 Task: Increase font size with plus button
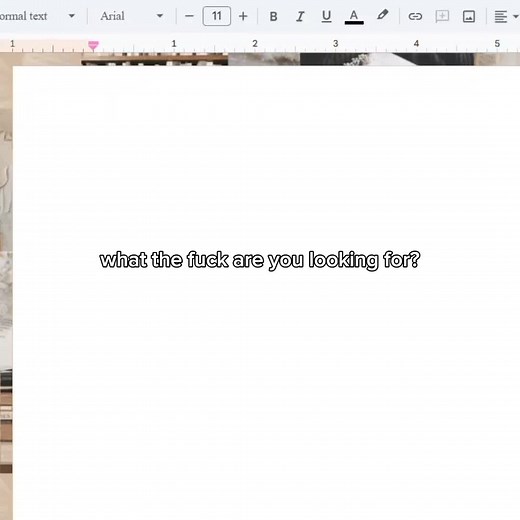click(x=243, y=16)
